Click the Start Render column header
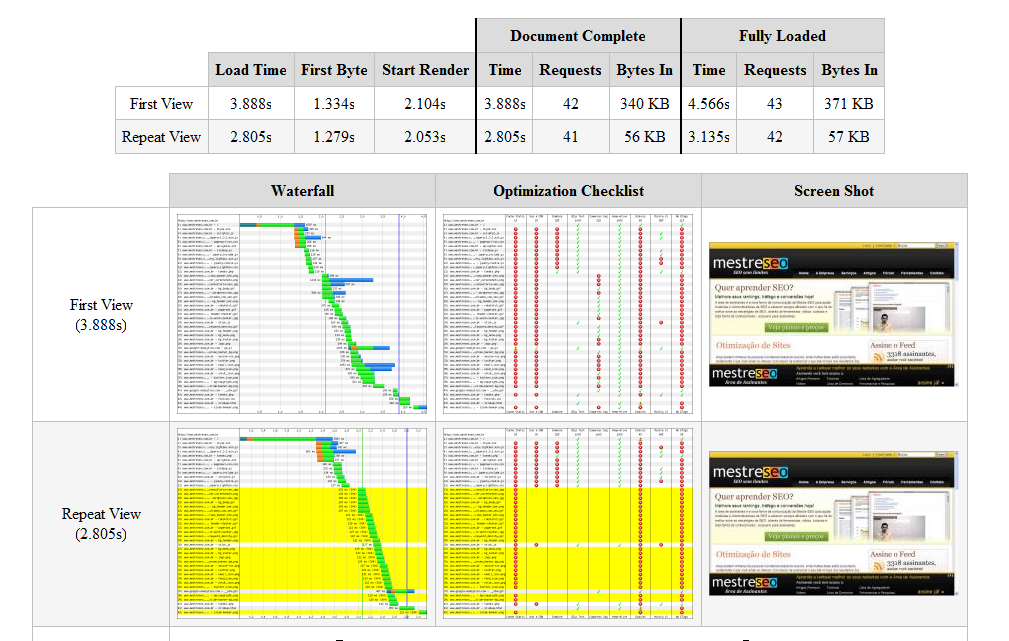The image size is (1009, 641). coord(425,70)
